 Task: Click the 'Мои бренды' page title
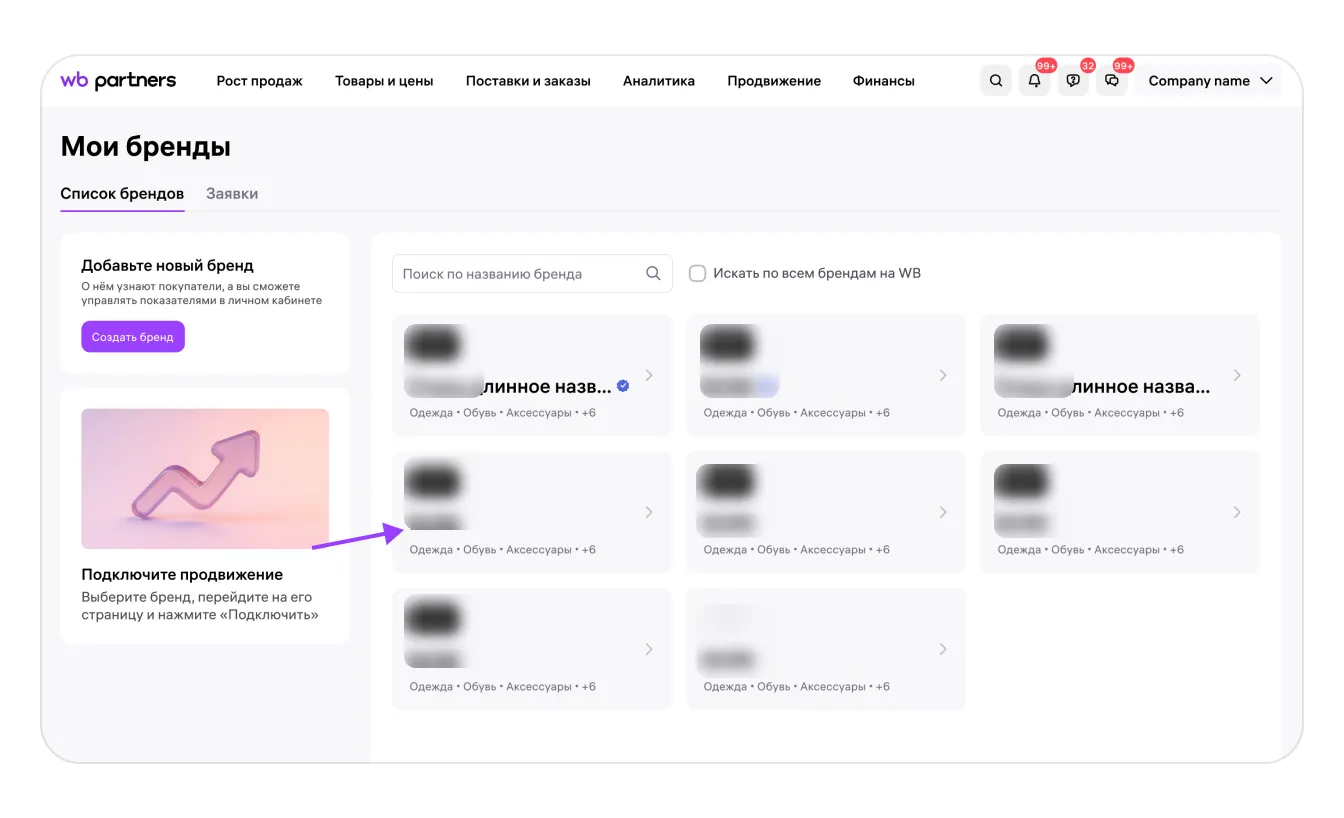click(x=146, y=147)
